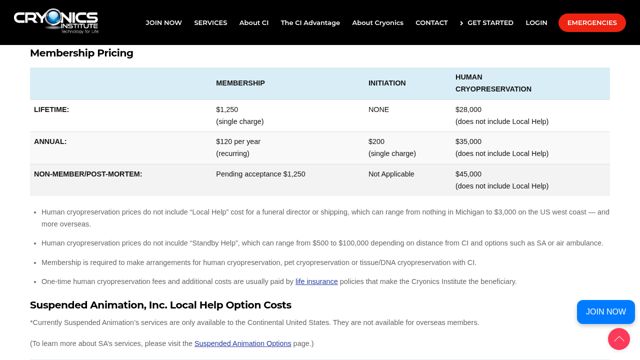Click the $35,000 cryopreservation price
The image size is (640, 360).
468,142
